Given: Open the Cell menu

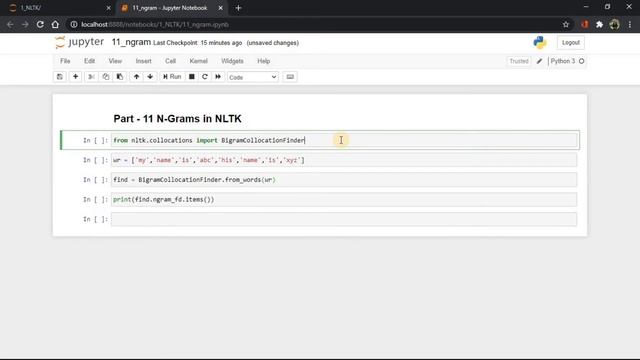Looking at the screenshot, I should (x=170, y=61).
